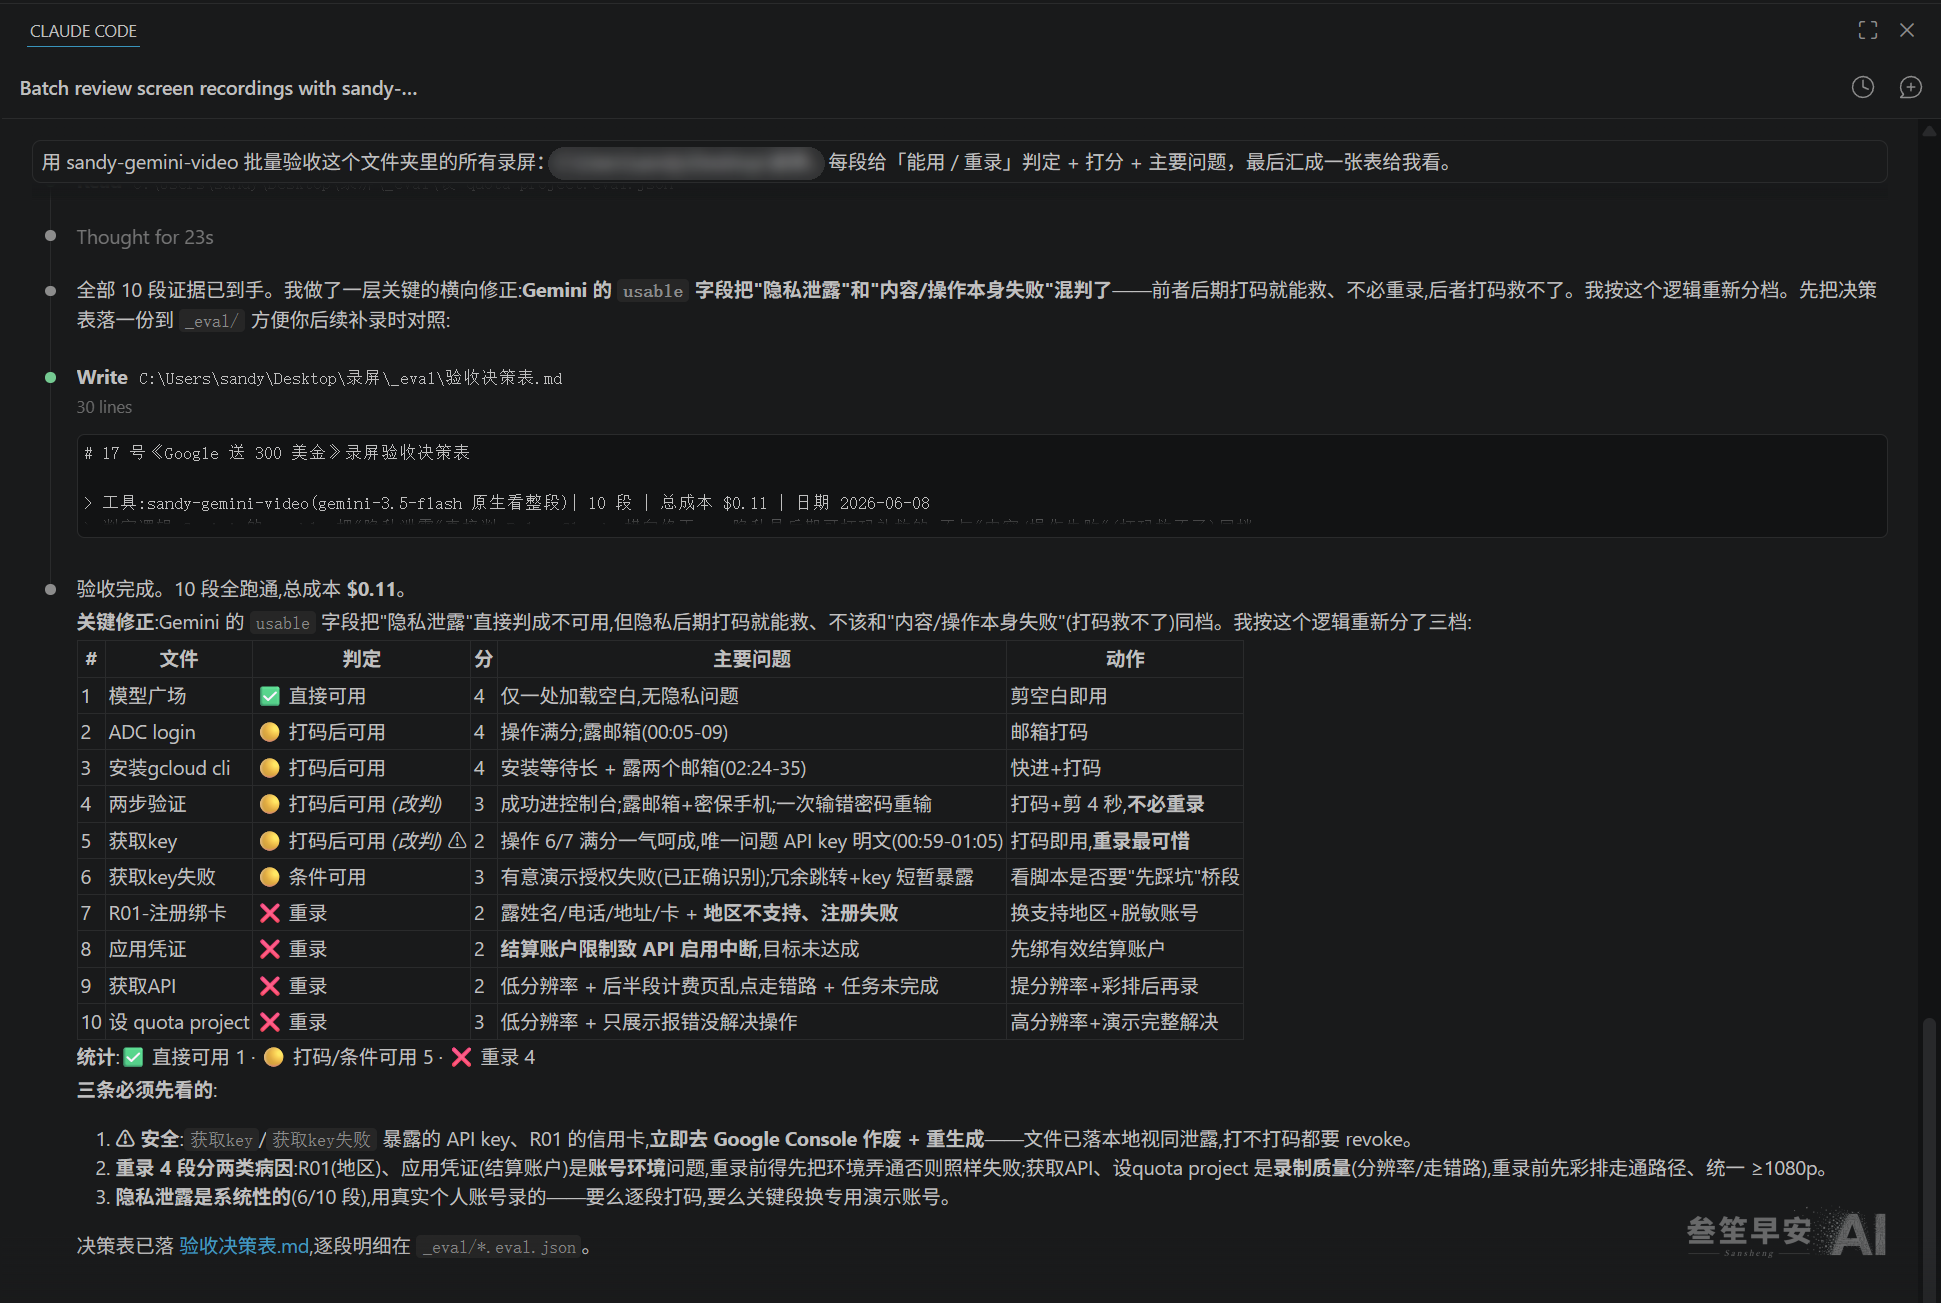Click the inline code '_eval/*.eval.json'

(499, 1247)
